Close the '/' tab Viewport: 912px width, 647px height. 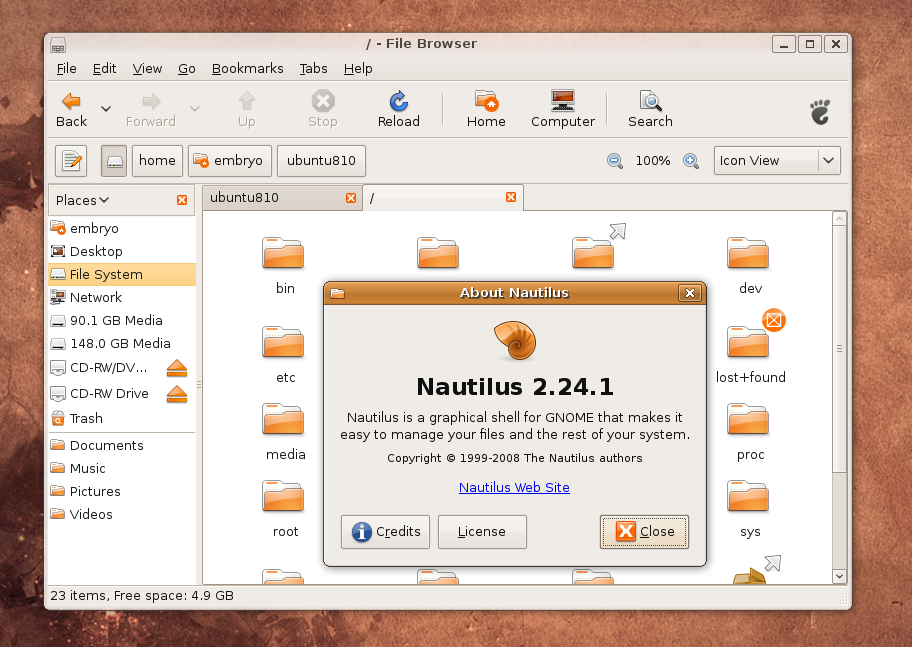click(511, 197)
